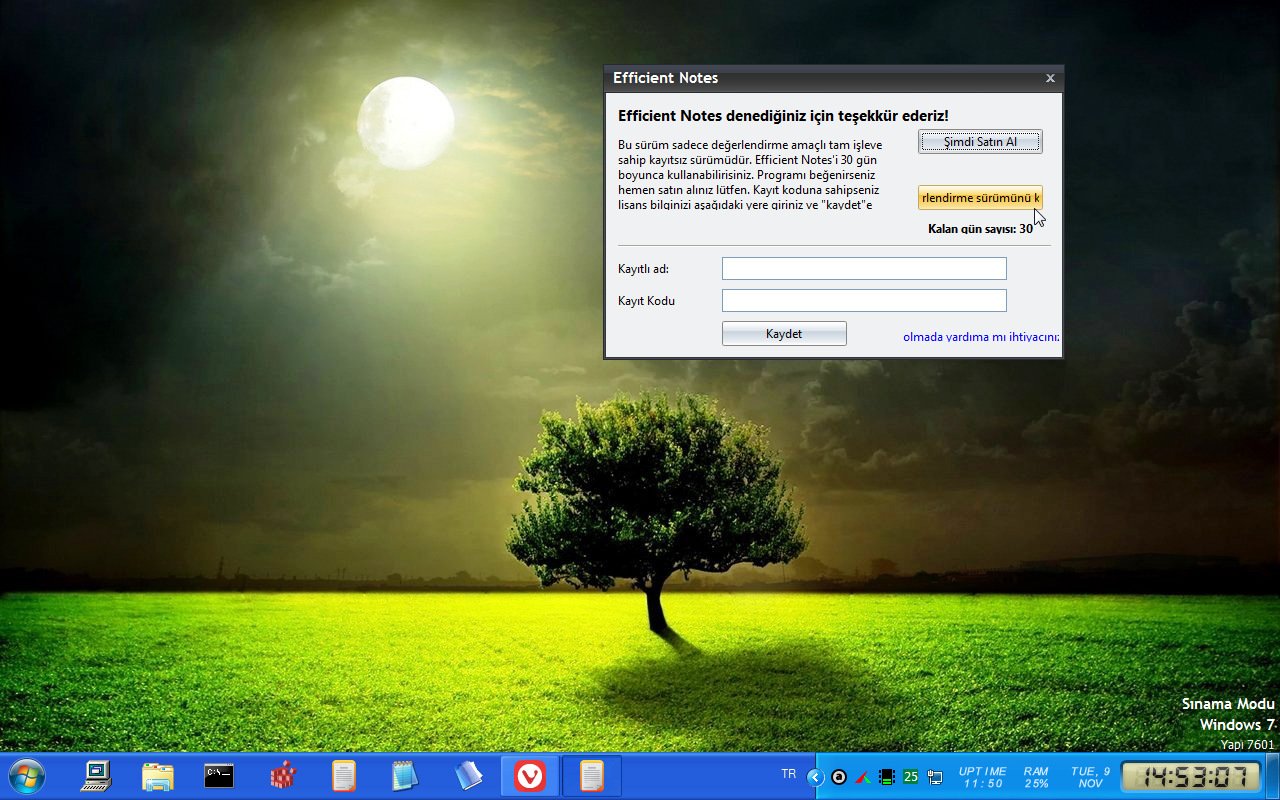Click the Show desktop strip
This screenshot has width=1280, height=800.
[1271, 776]
